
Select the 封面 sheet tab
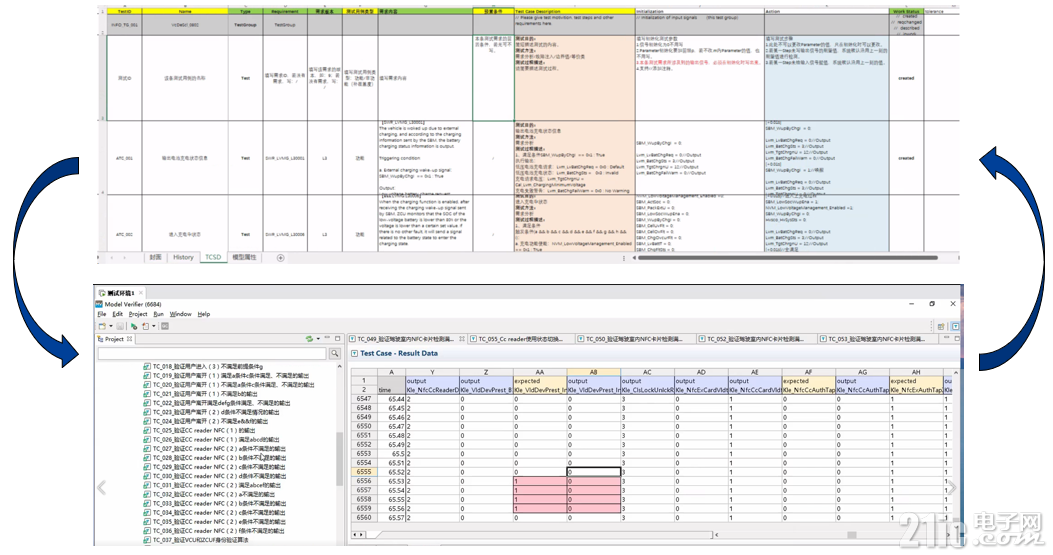tap(155, 257)
